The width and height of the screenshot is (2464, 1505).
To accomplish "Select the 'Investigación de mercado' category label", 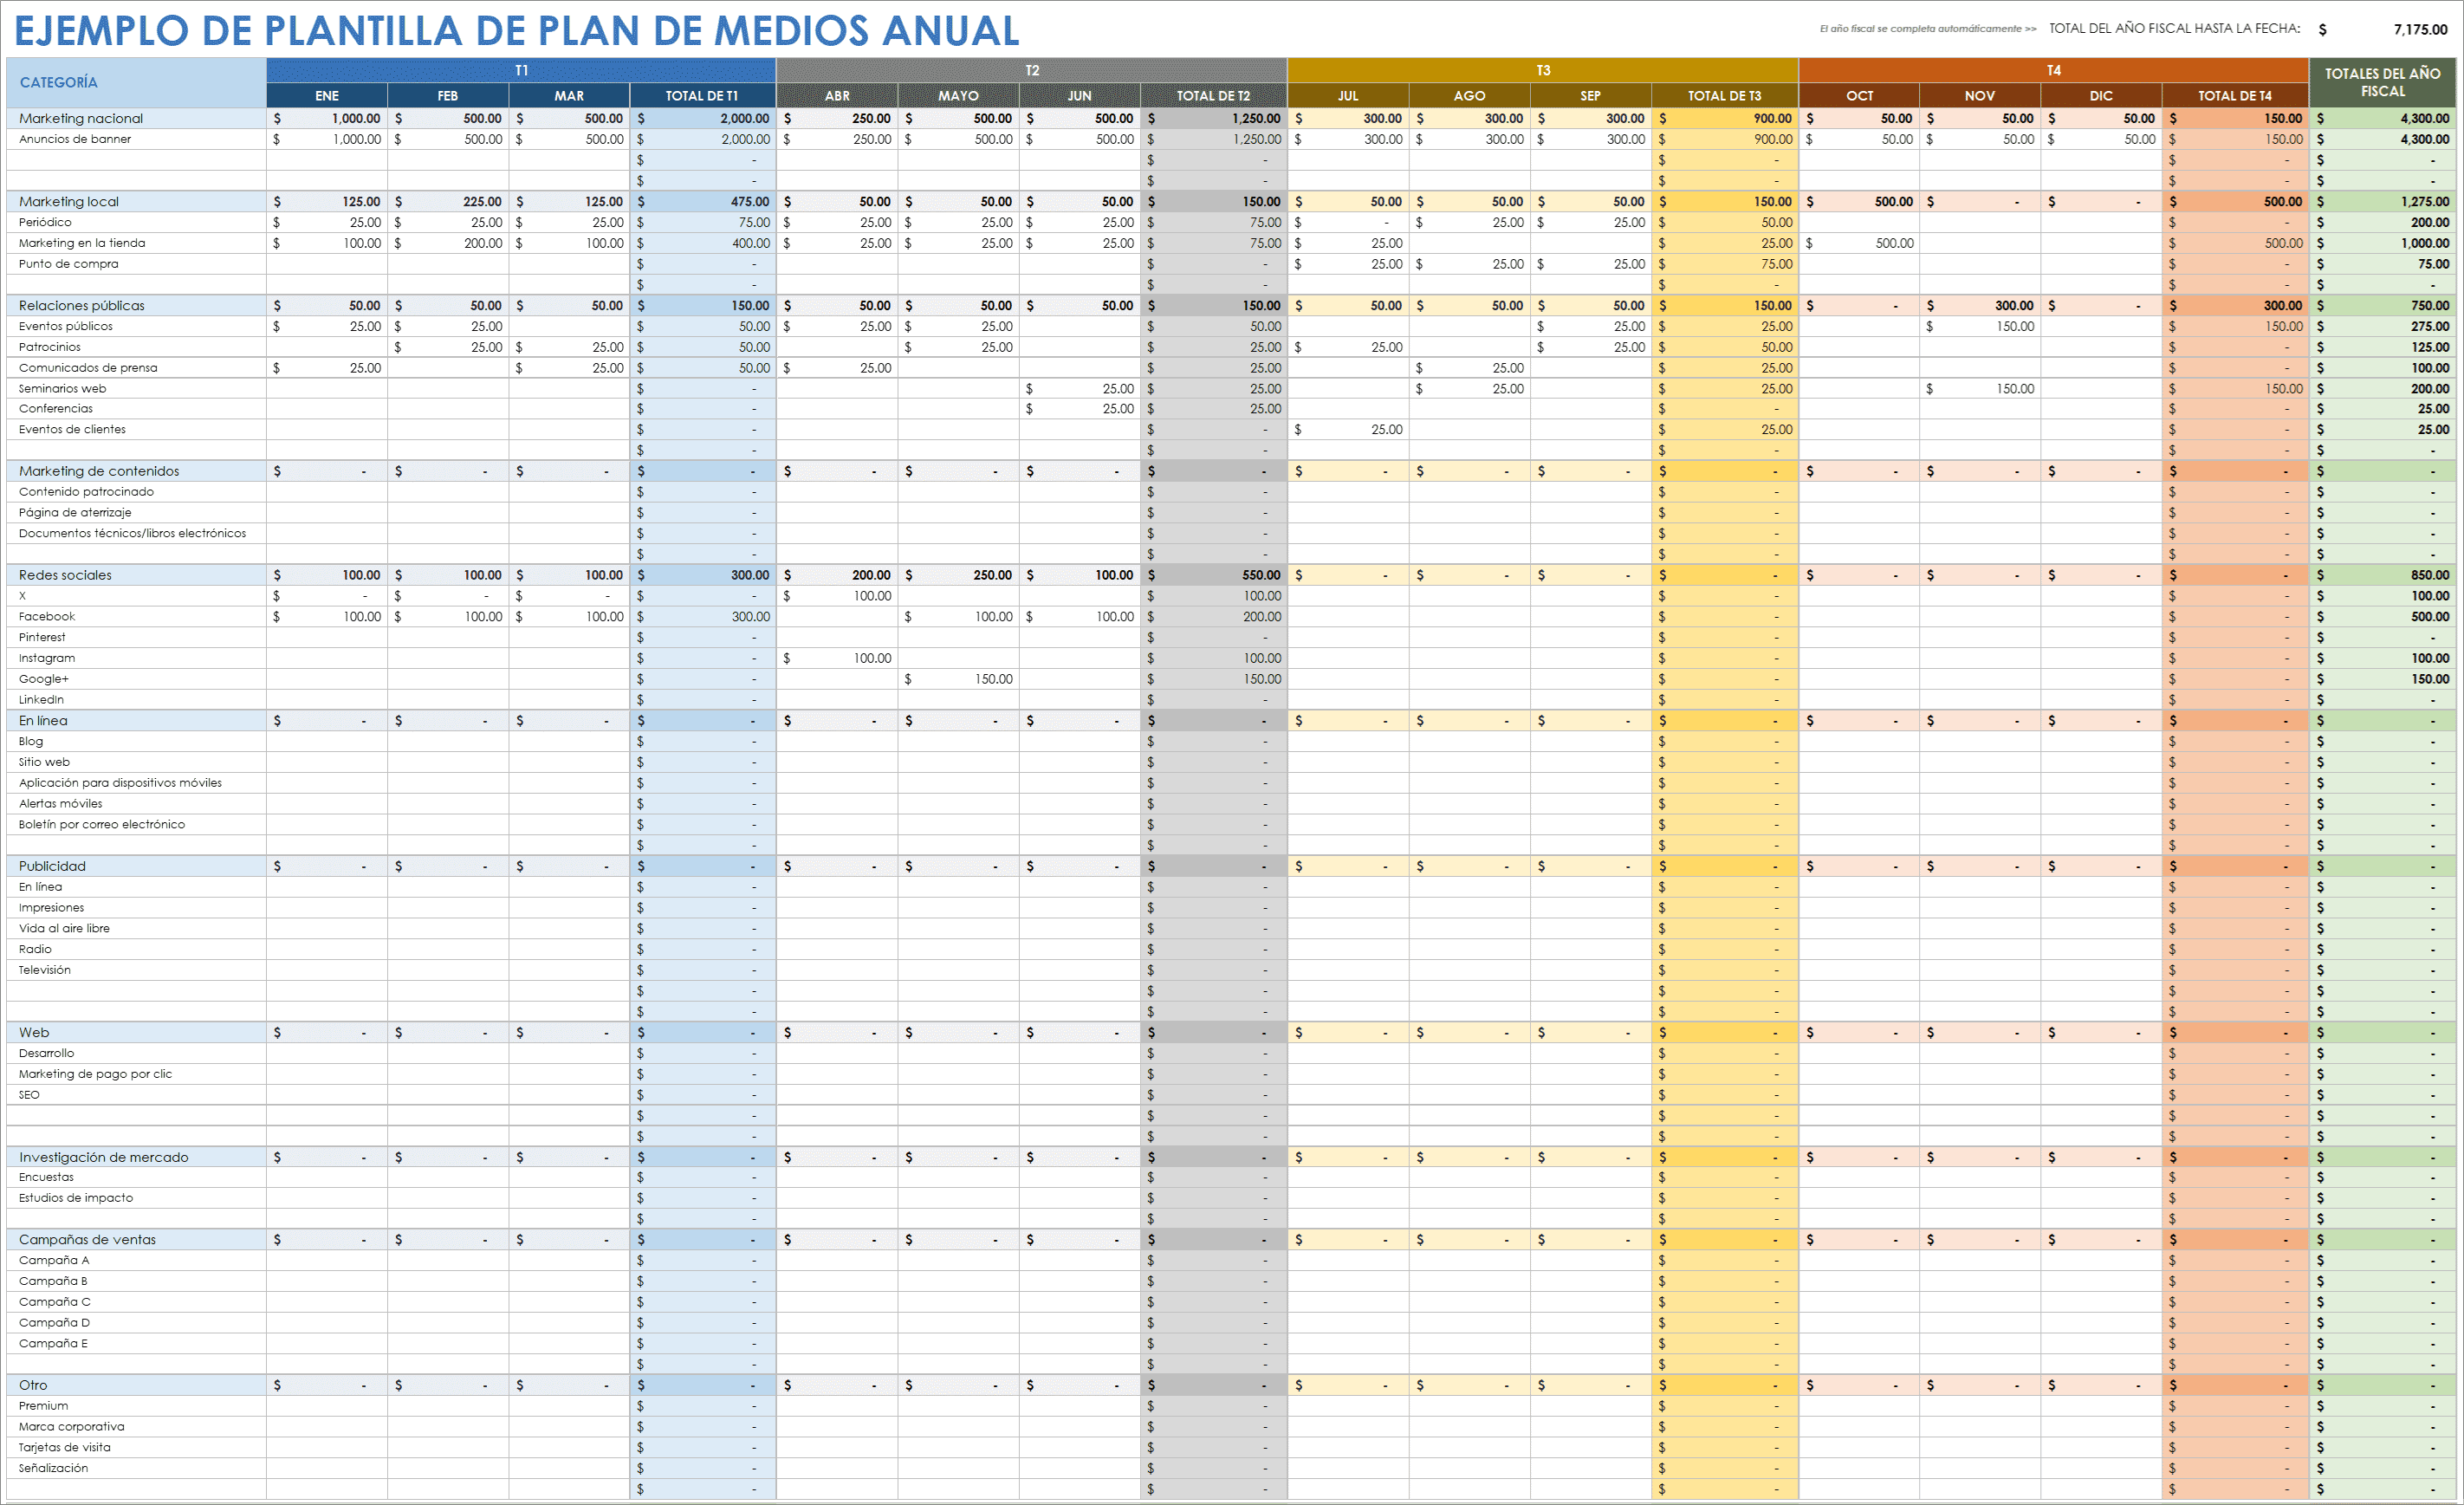I will coord(103,1157).
